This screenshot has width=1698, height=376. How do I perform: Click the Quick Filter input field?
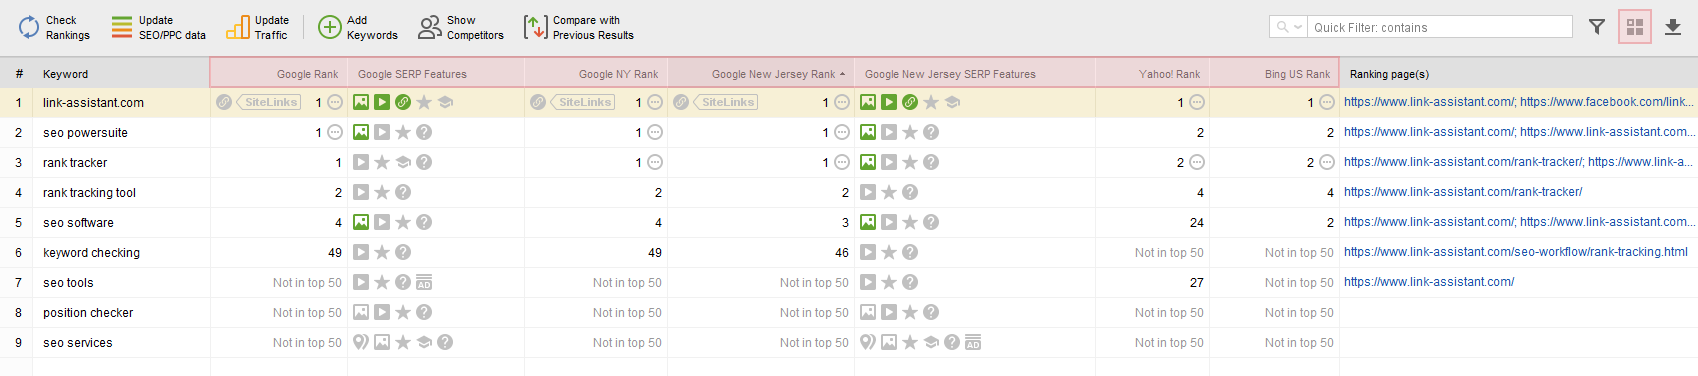(1440, 27)
